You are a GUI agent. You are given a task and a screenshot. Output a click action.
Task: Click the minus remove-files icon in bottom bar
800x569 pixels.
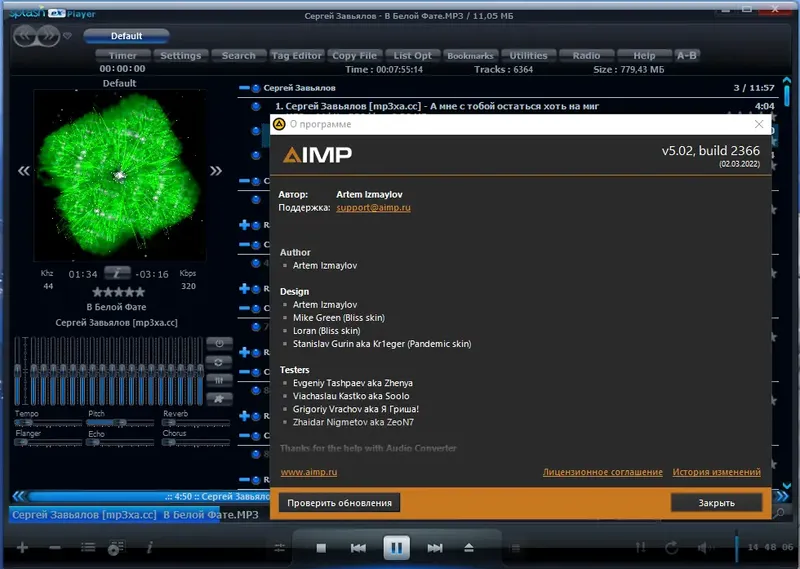pyautogui.click(x=55, y=548)
